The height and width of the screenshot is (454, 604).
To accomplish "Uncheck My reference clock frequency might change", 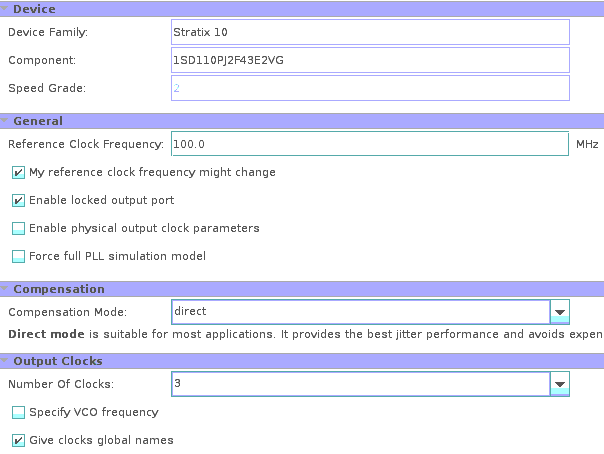I will pos(19,173).
